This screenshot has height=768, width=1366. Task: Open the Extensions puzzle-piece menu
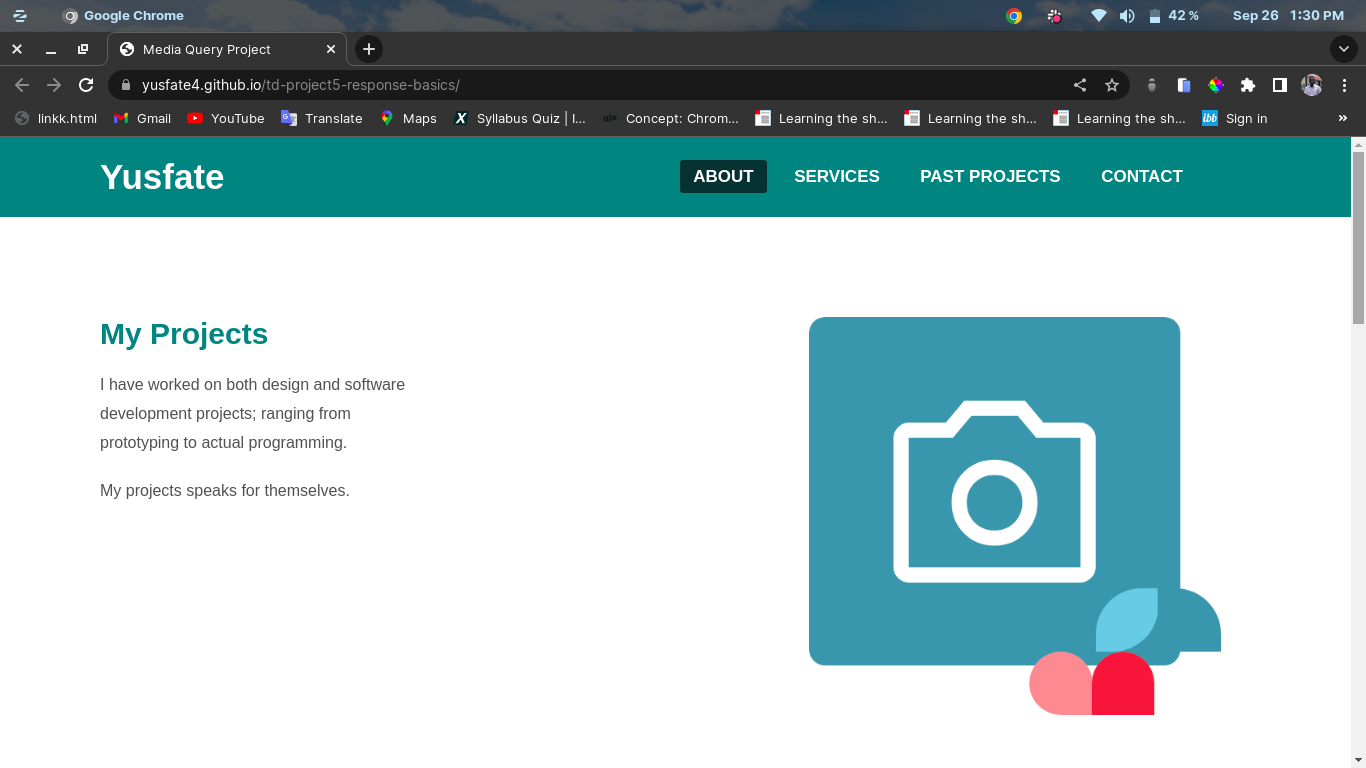coord(1248,85)
